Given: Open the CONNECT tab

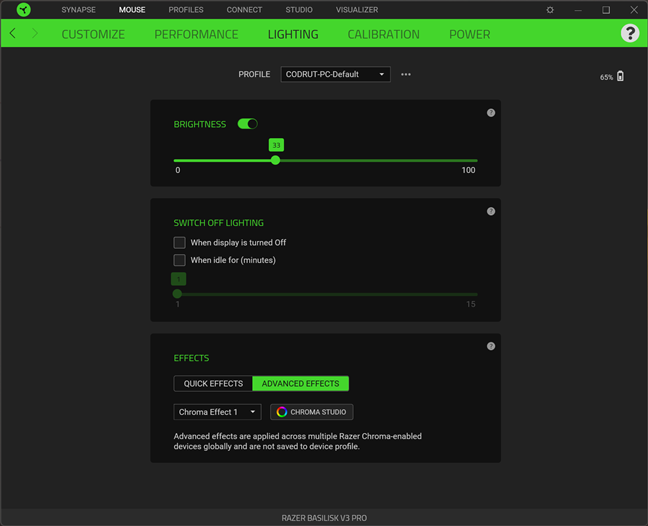Looking at the screenshot, I should coord(244,10).
